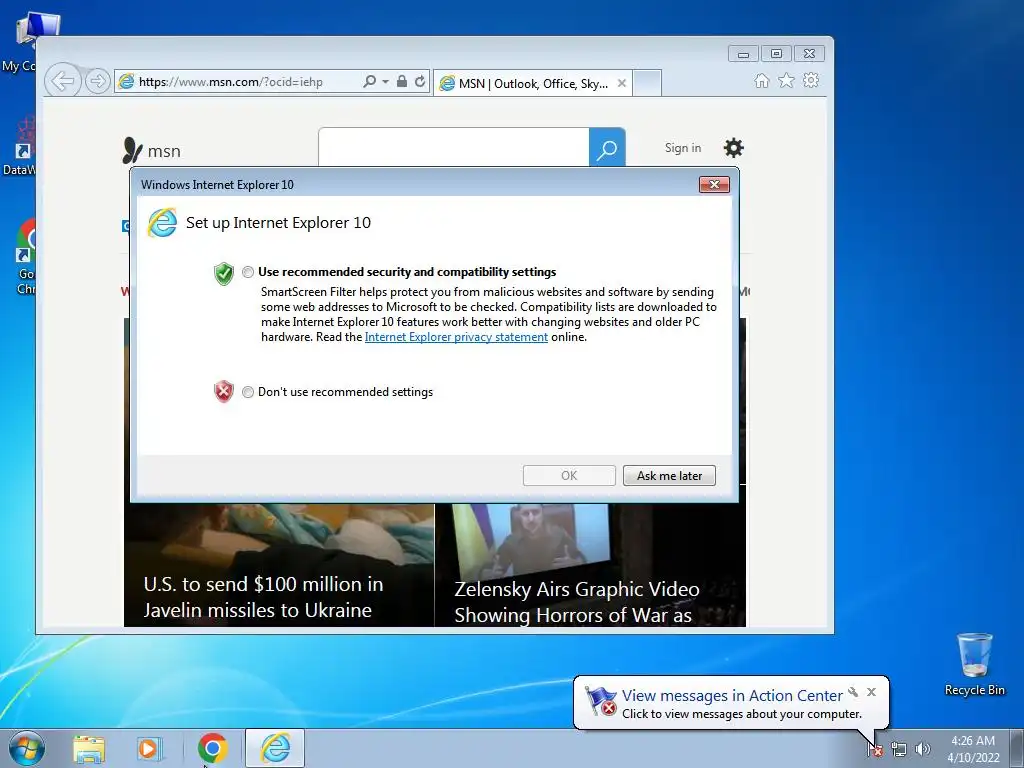Select Google Chrome desktop shortcut
The height and width of the screenshot is (768, 1024).
pos(25,256)
